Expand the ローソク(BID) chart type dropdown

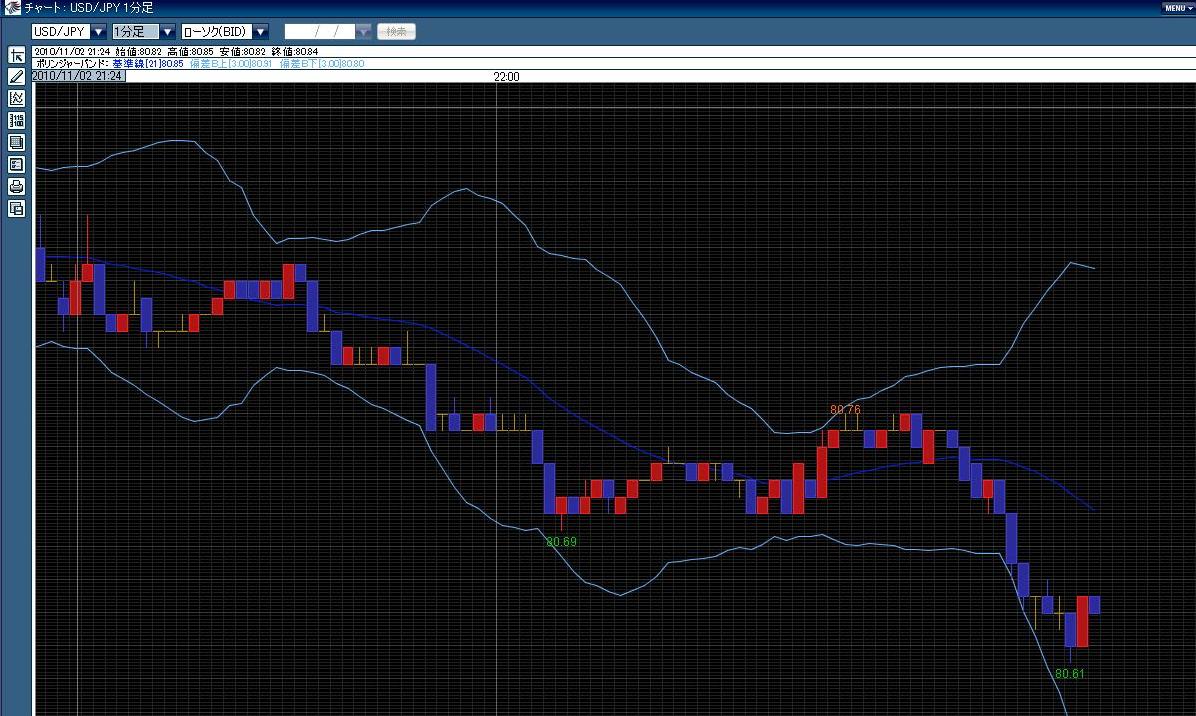tap(260, 32)
